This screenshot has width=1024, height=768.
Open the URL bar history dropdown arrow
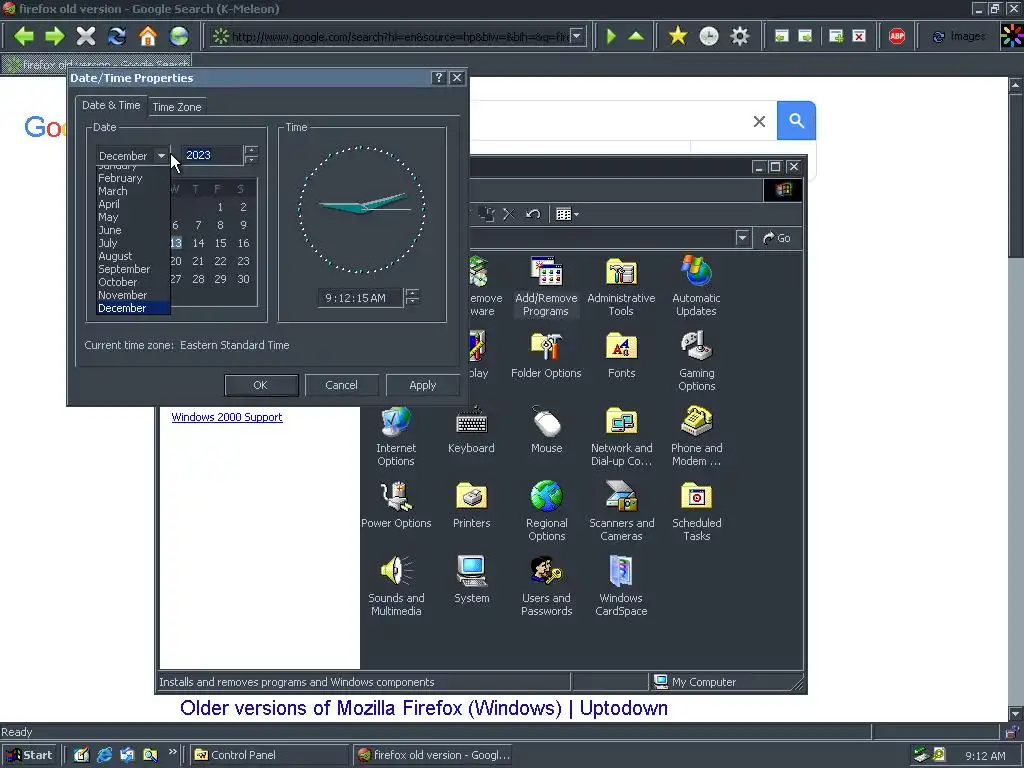pos(577,36)
